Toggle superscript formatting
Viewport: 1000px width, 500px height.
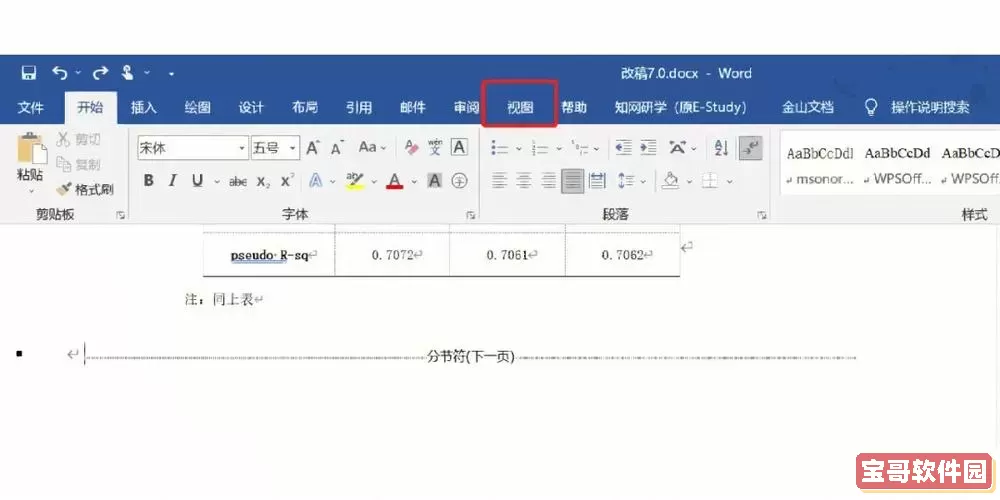click(x=287, y=180)
